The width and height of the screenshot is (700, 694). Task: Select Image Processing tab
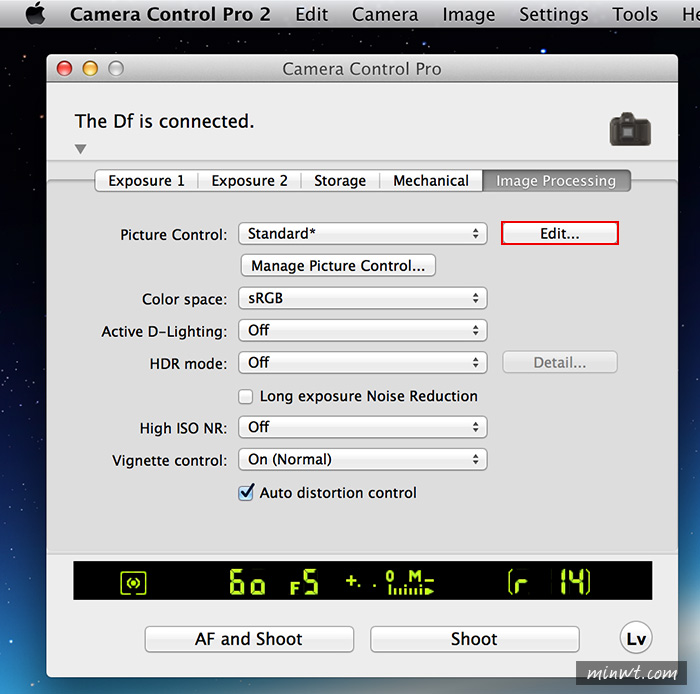556,181
